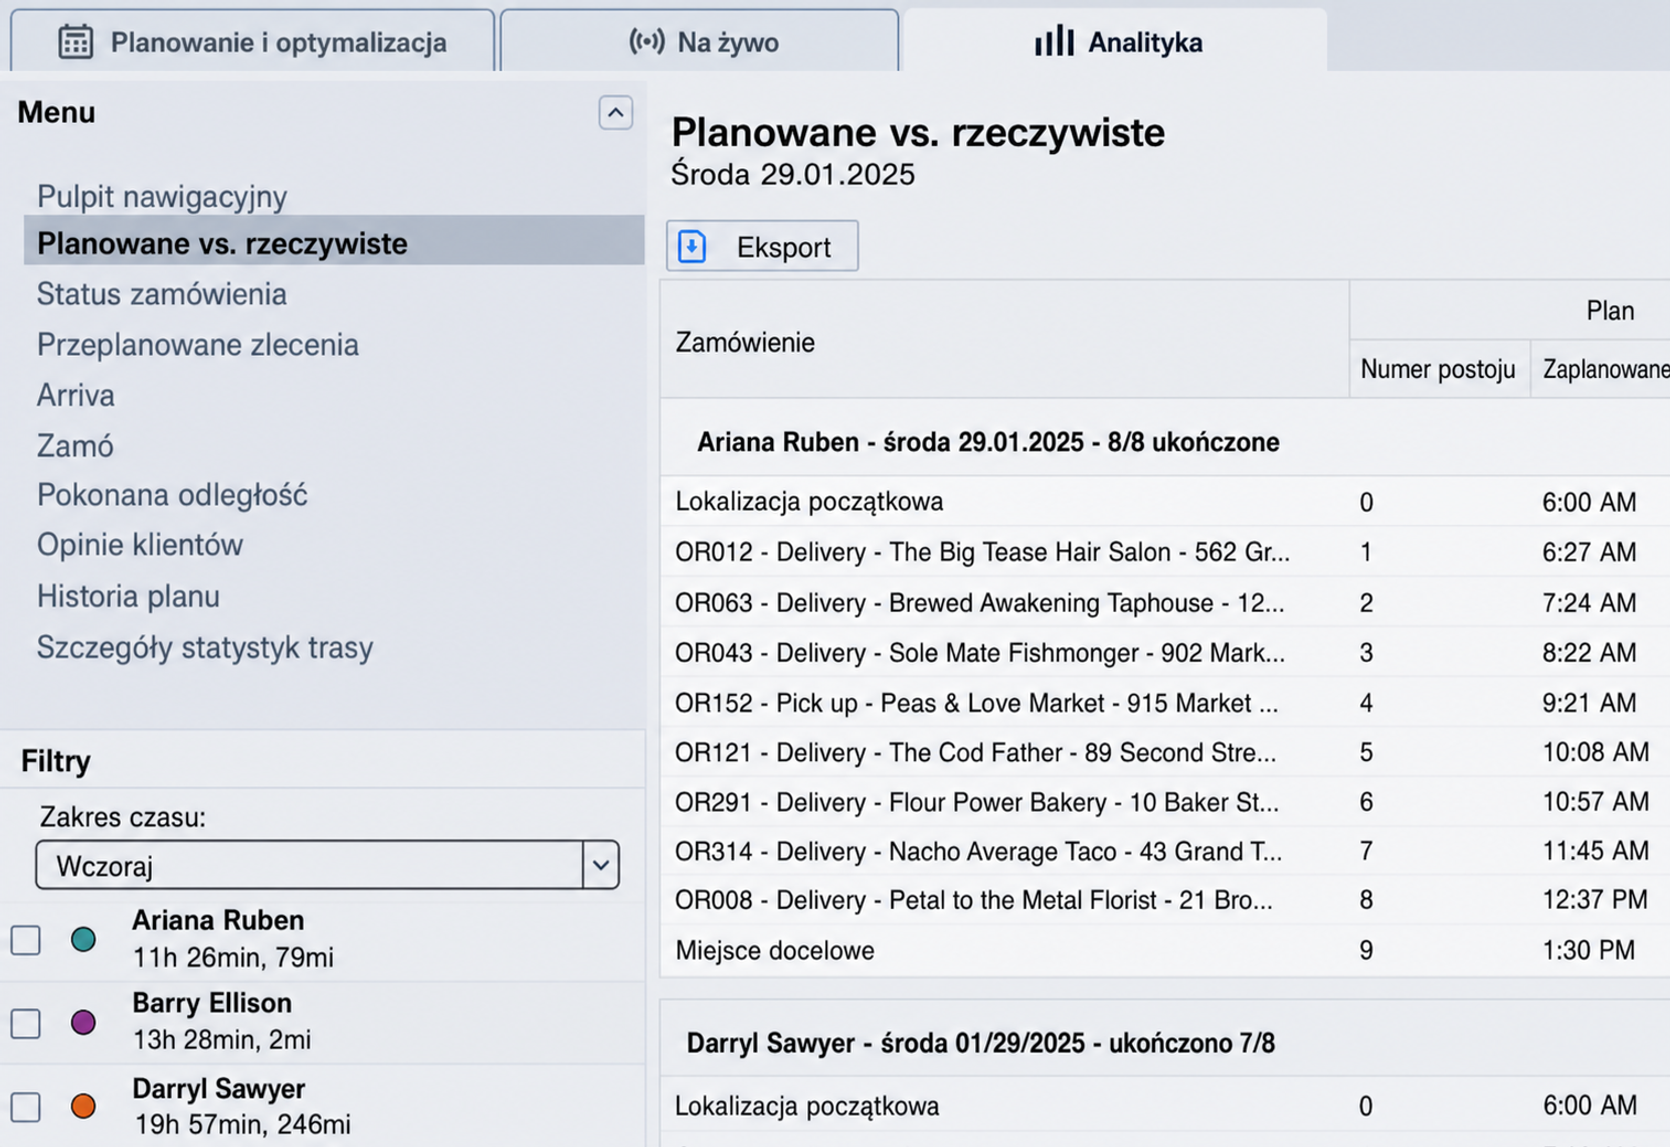Select Planowane vs. rzeczywiste in the menu
The image size is (1670, 1147).
point(334,241)
